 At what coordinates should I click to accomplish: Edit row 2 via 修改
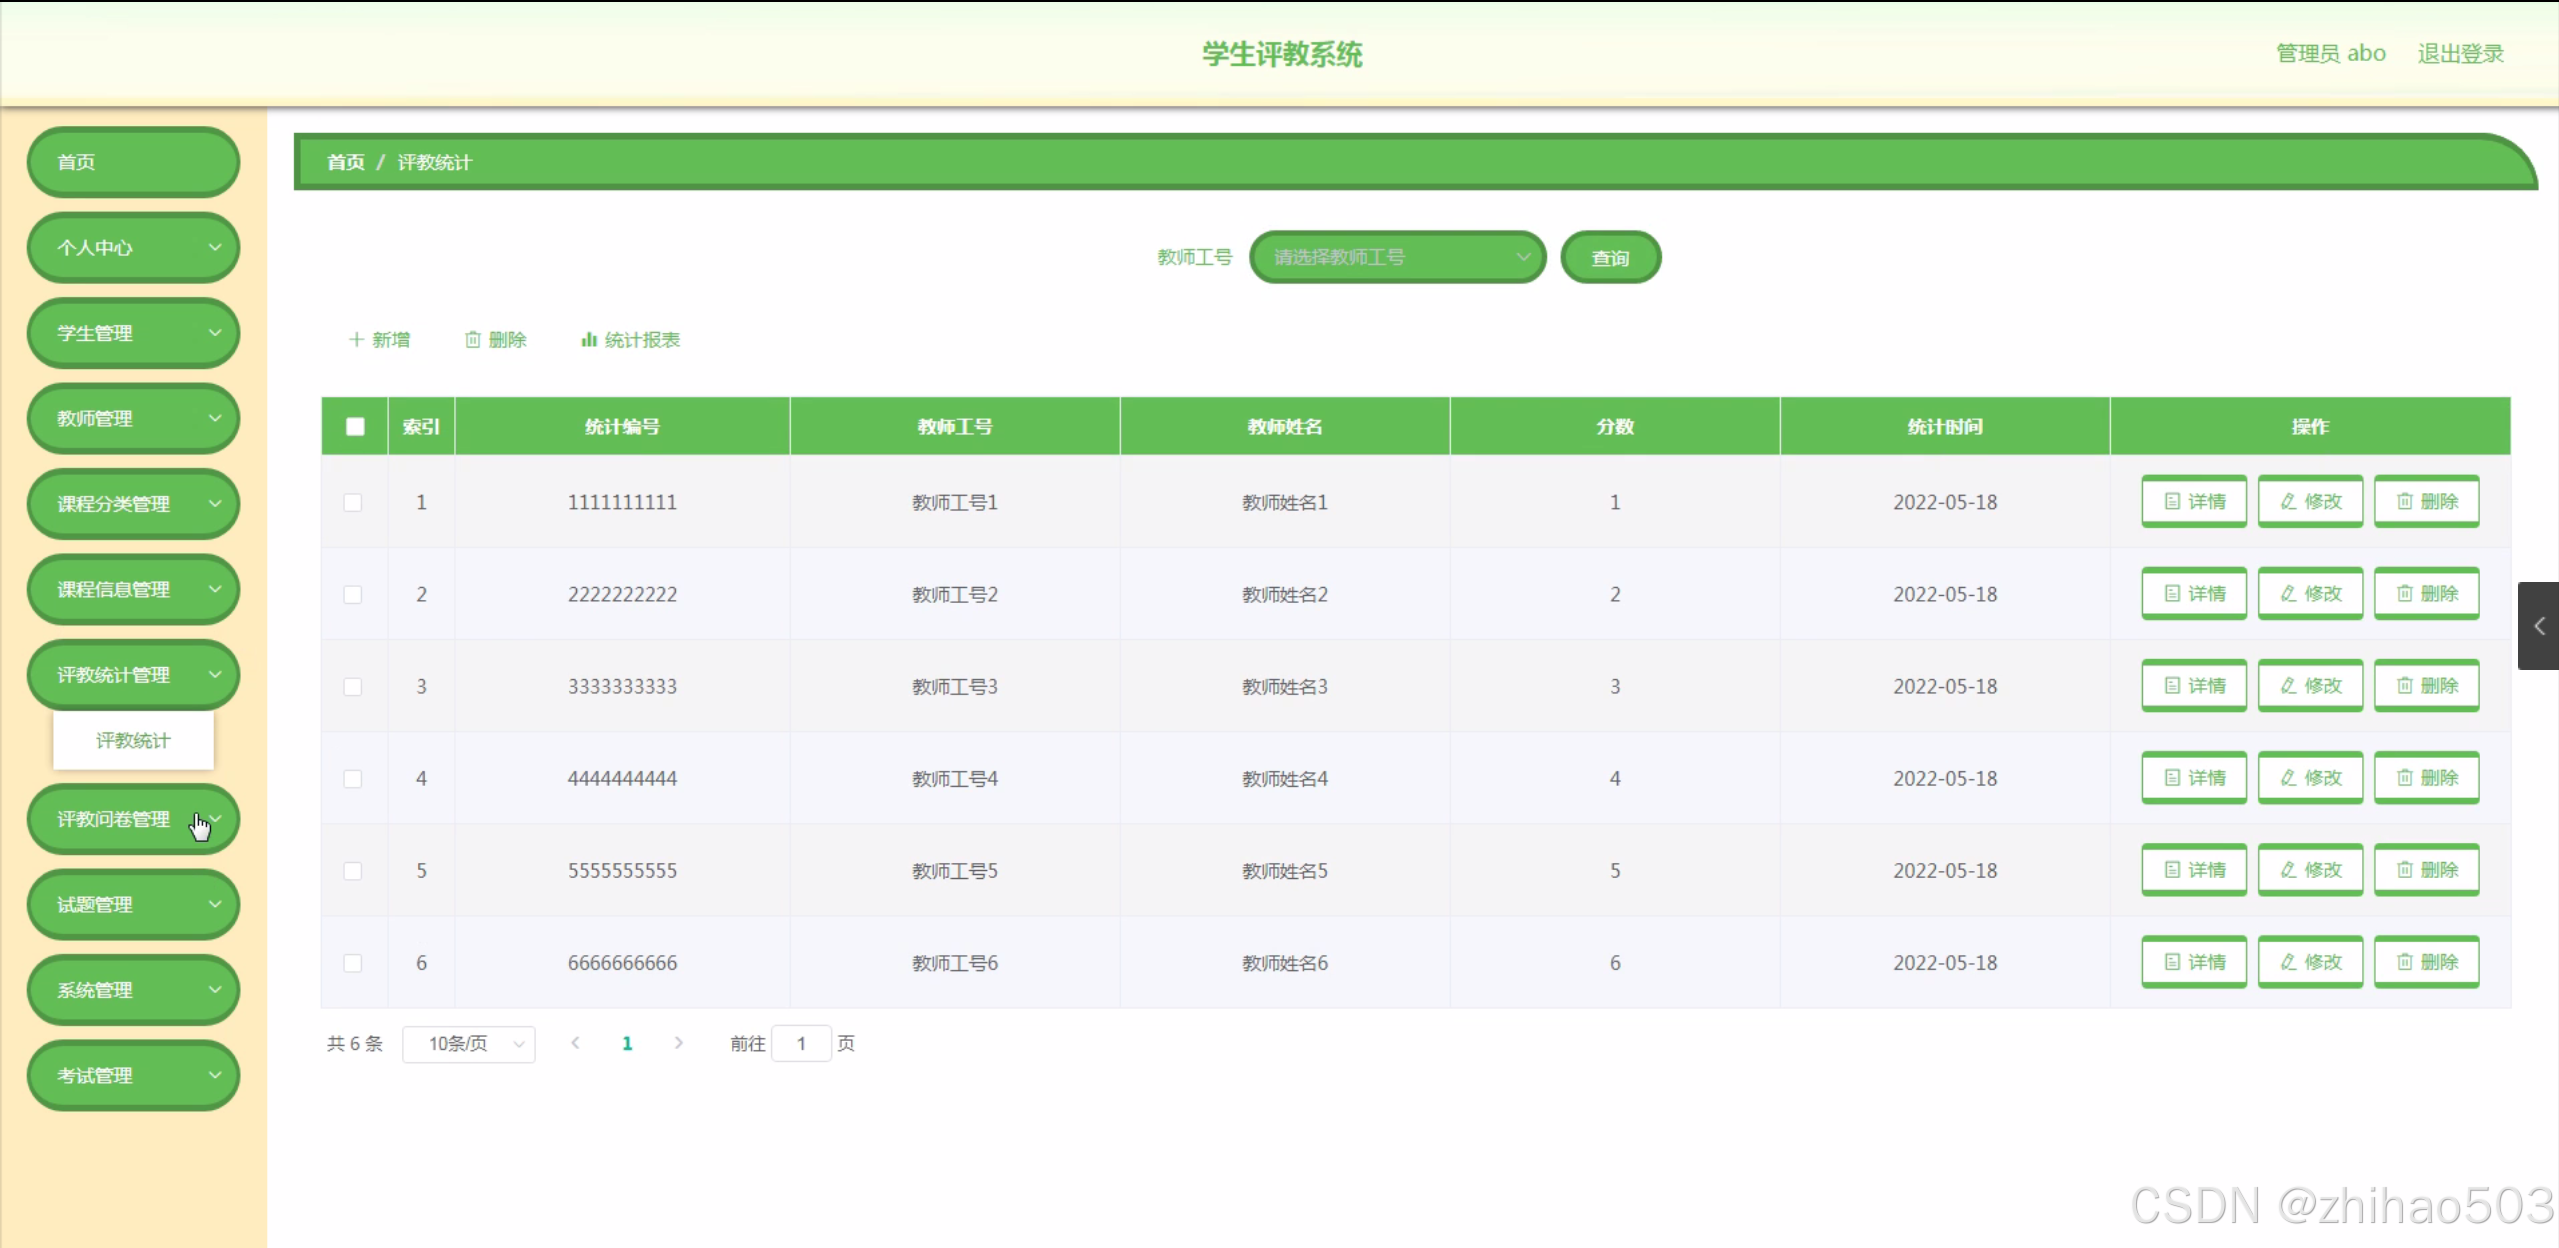click(x=2310, y=594)
